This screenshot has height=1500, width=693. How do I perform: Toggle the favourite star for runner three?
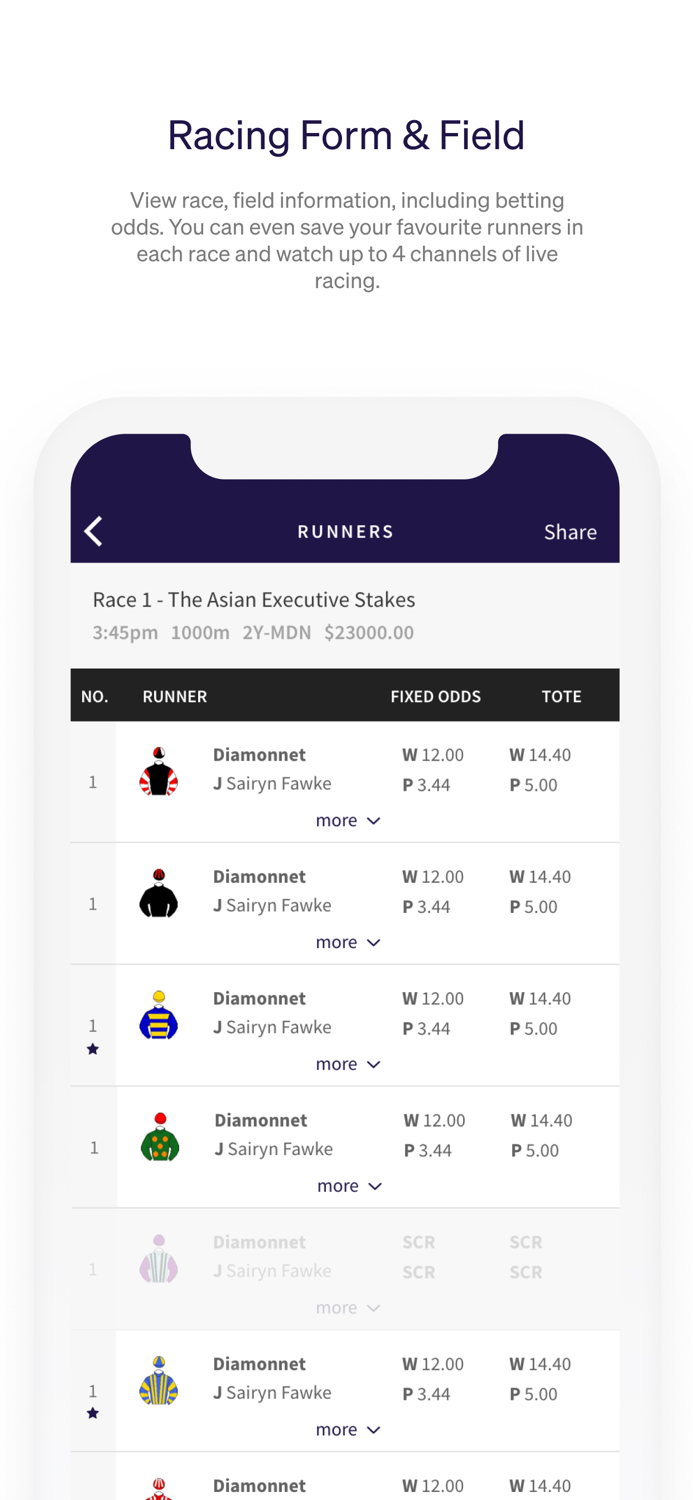click(x=92, y=1049)
